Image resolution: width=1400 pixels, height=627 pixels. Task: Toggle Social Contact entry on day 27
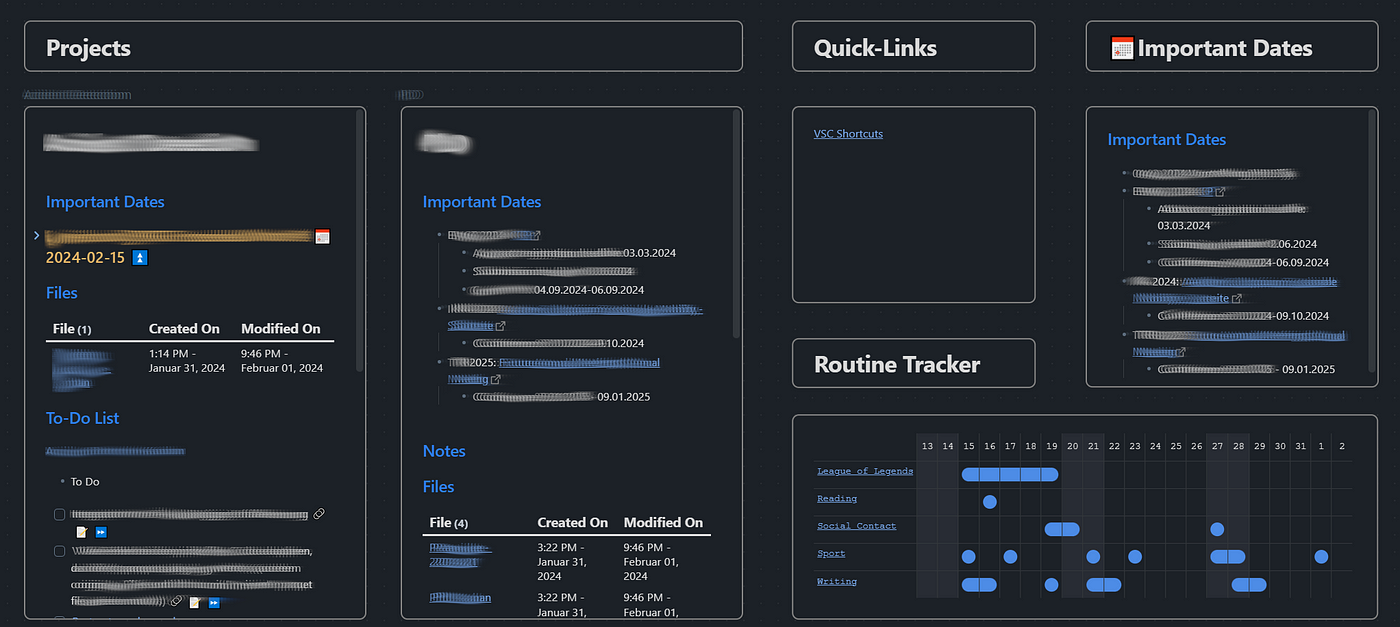click(1216, 529)
